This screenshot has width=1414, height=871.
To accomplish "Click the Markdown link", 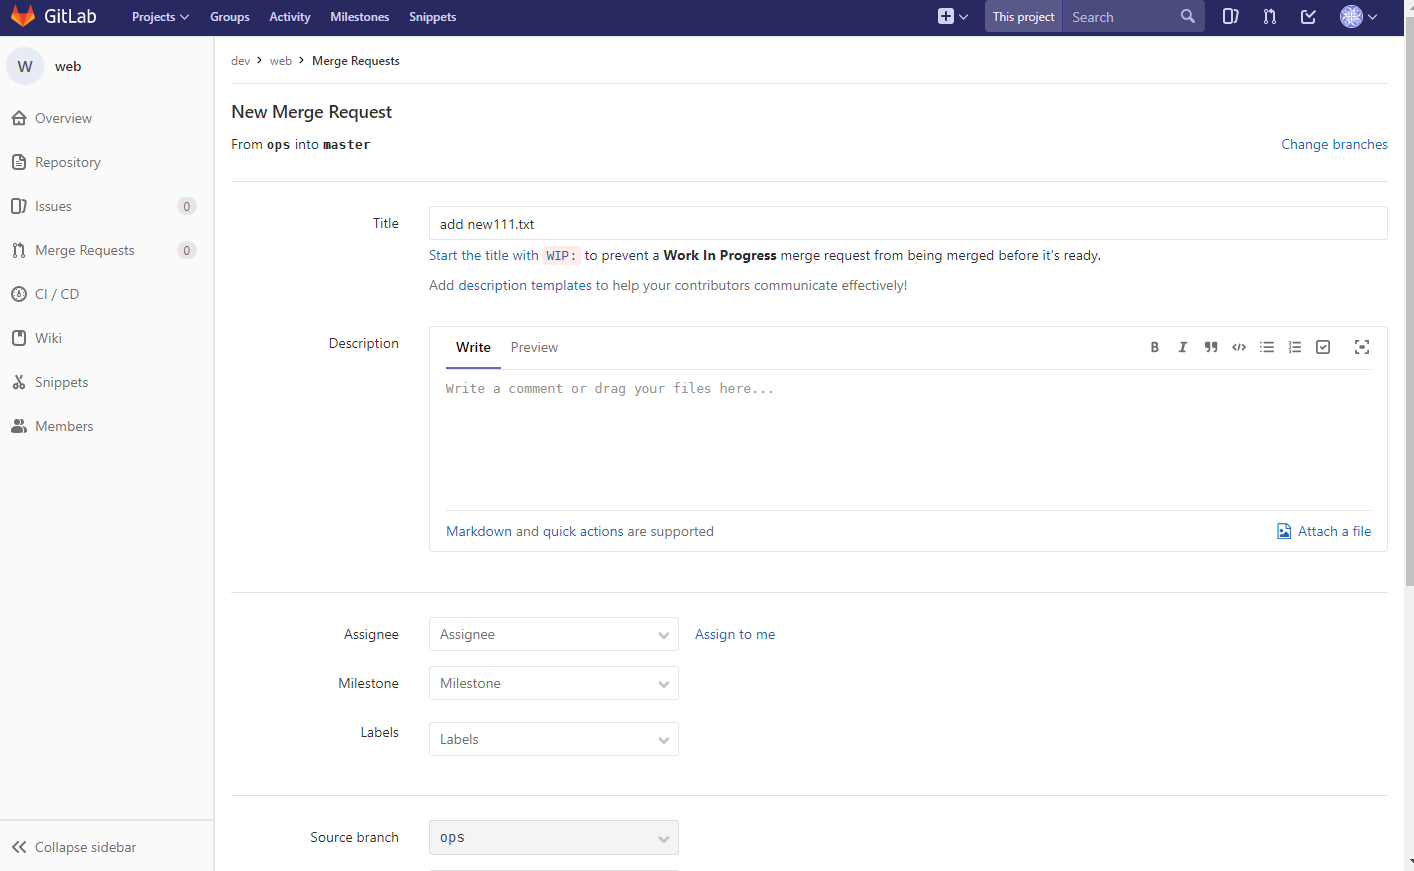I will pyautogui.click(x=479, y=531).
